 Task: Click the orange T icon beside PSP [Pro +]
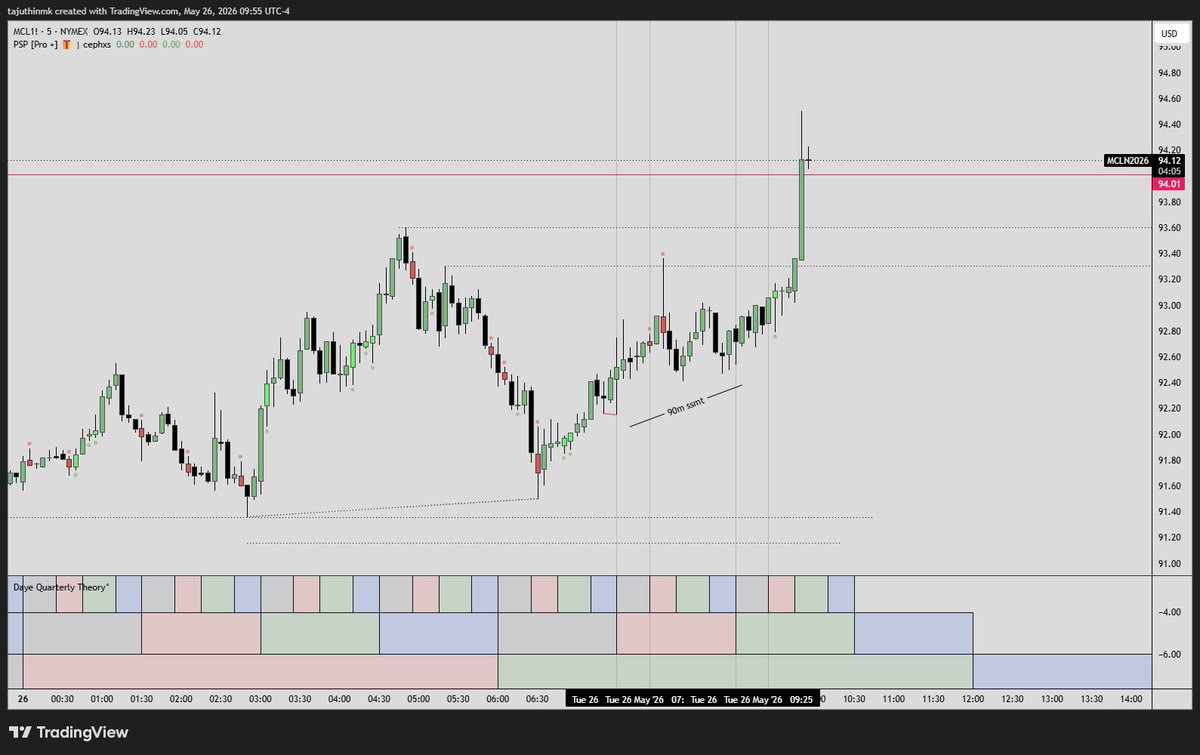tap(67, 45)
